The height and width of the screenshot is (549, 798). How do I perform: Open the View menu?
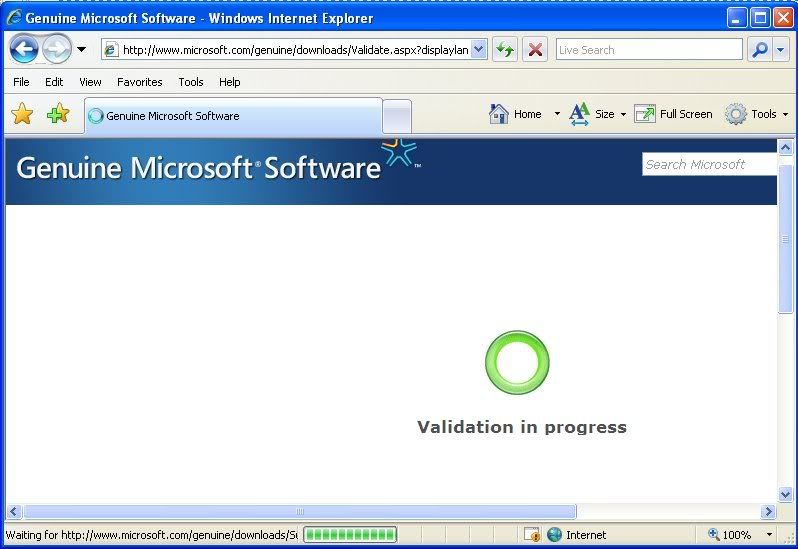(90, 82)
